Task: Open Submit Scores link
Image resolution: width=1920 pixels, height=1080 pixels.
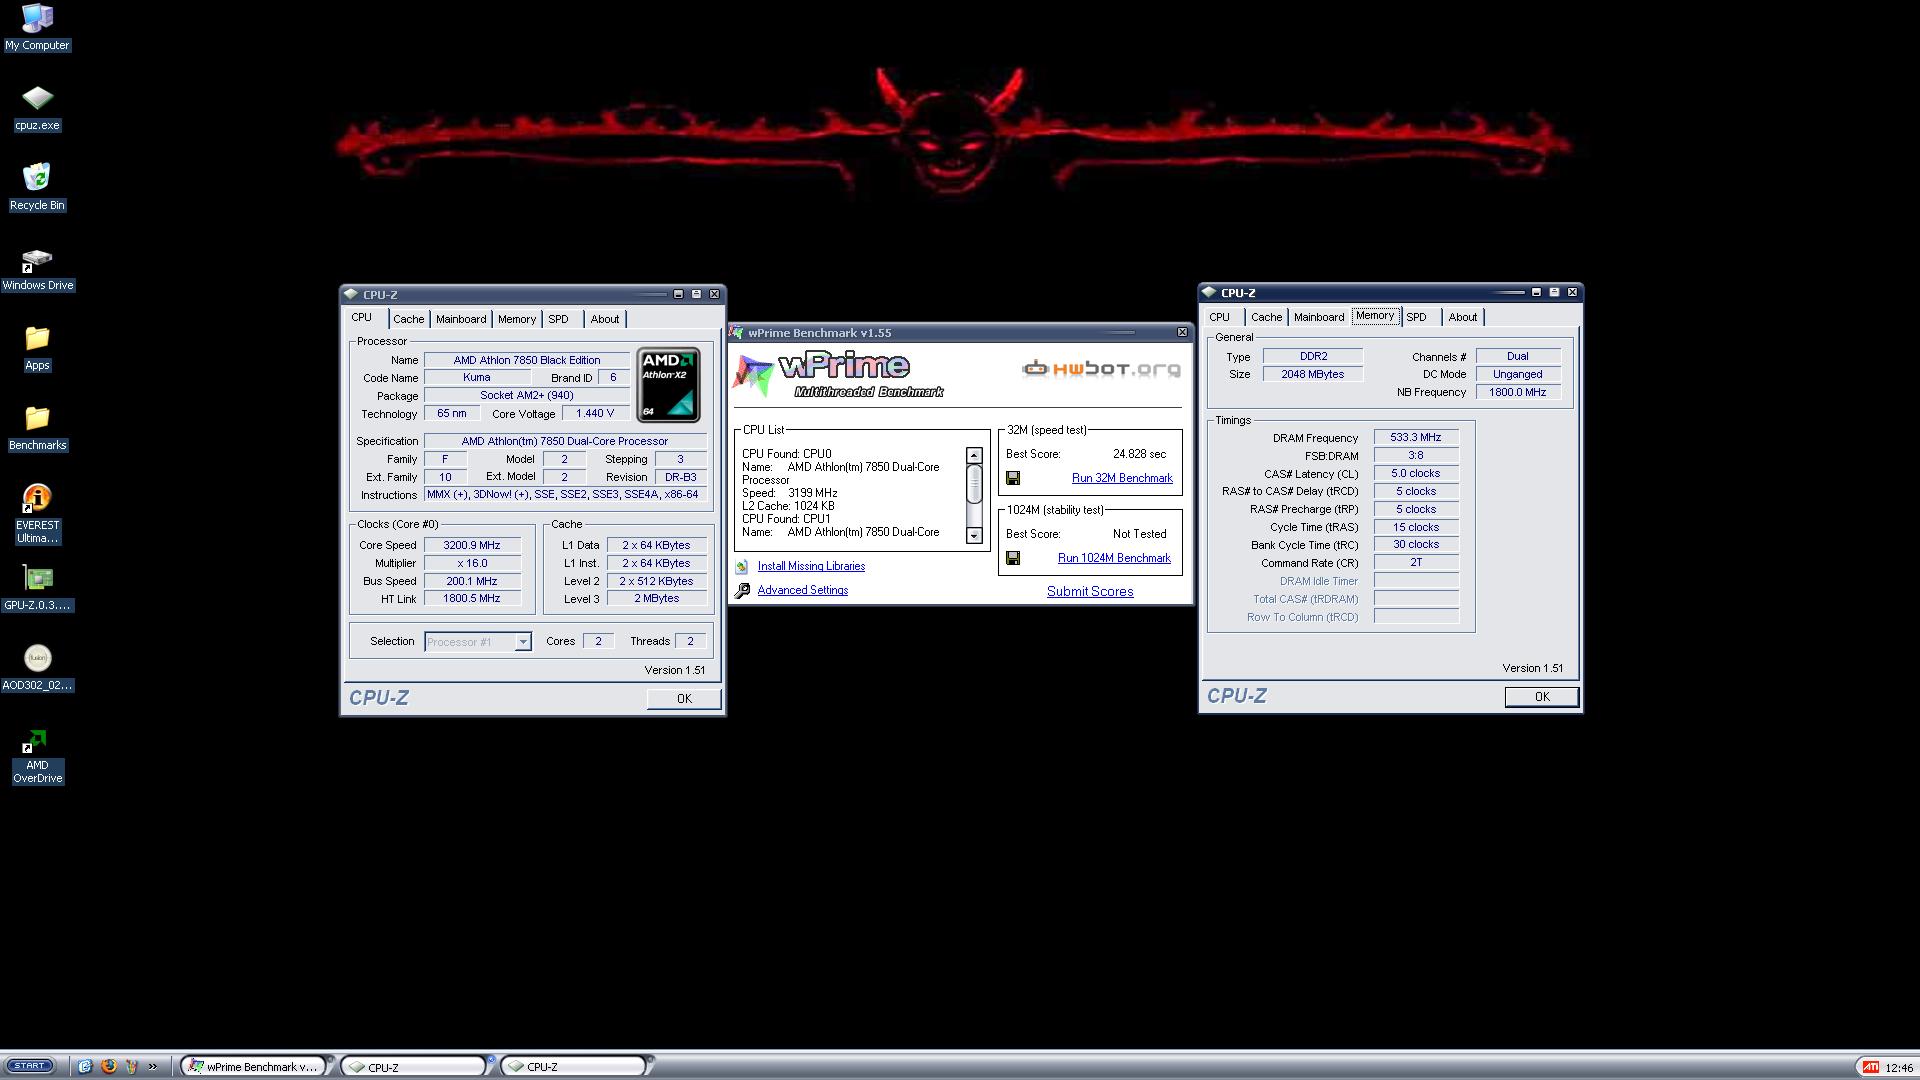Action: (x=1090, y=591)
